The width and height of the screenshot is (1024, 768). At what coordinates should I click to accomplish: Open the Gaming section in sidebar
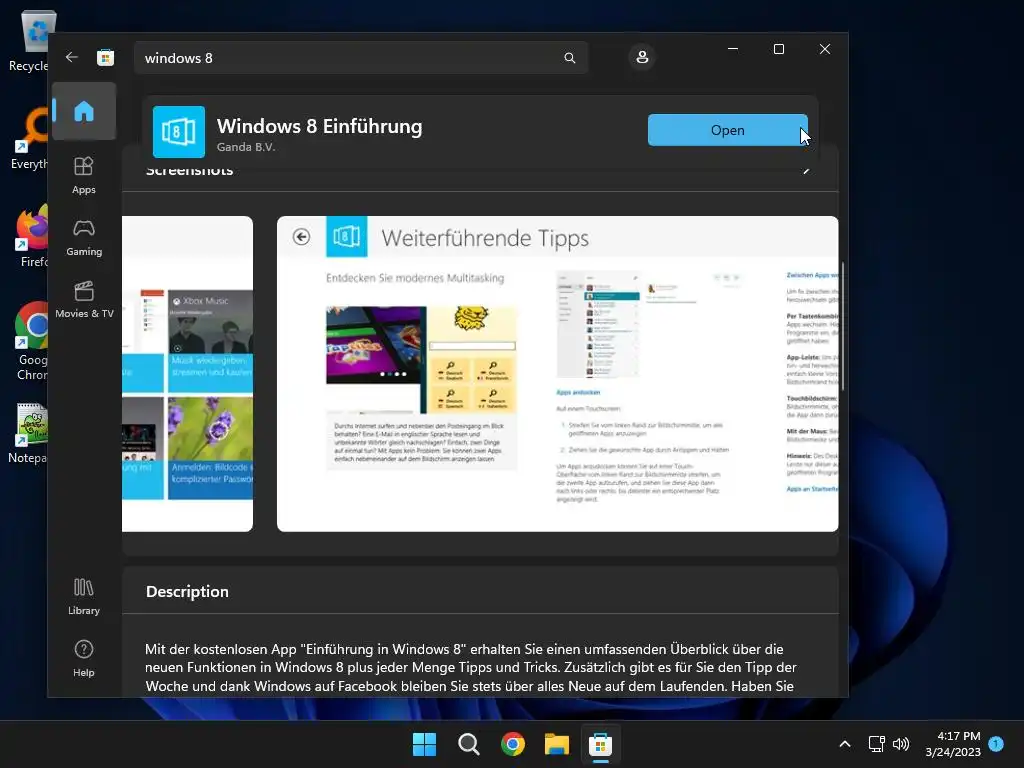(x=84, y=238)
